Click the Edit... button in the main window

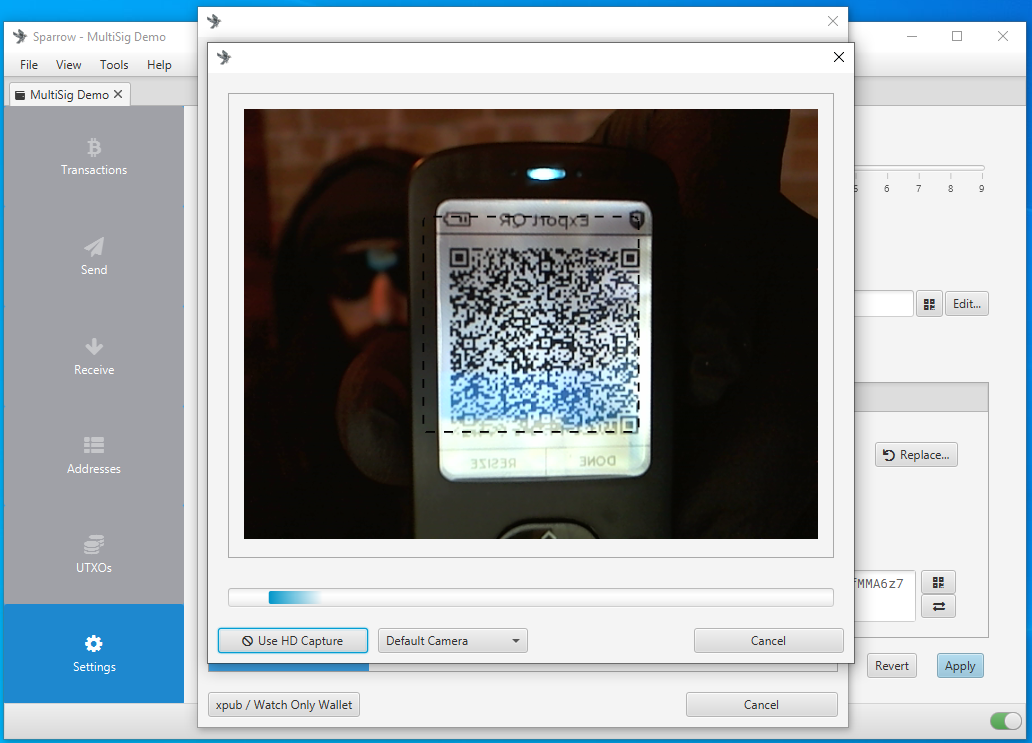(967, 304)
